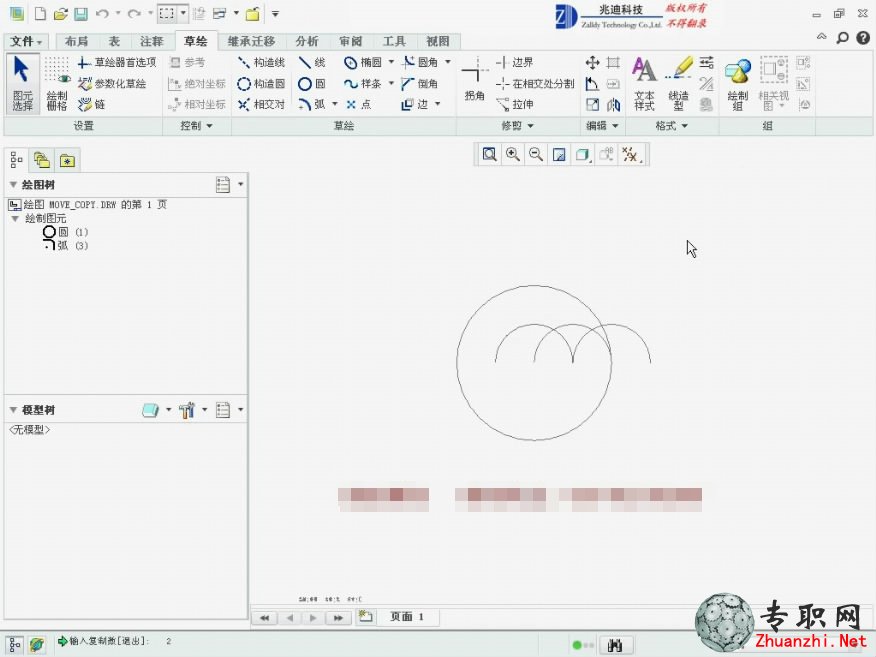
Task: Select the 边 edge tool
Action: pyautogui.click(x=415, y=104)
